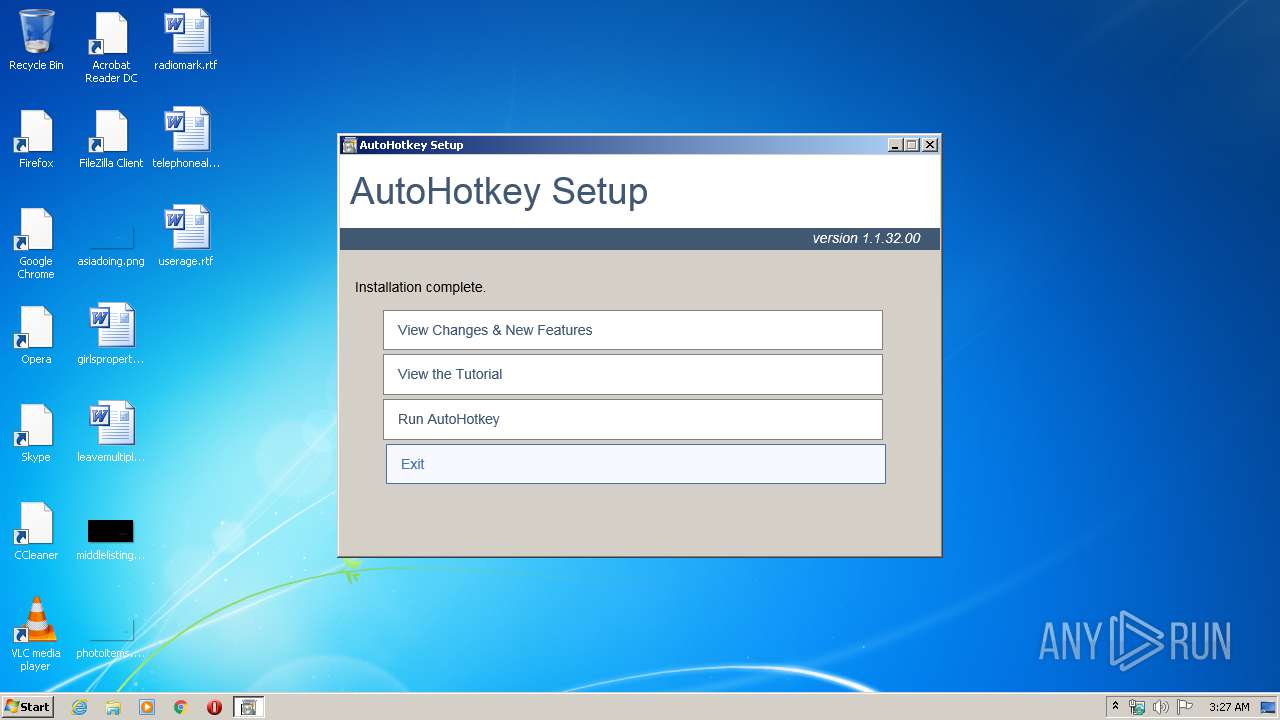Click the Show desktop button

point(1269,707)
